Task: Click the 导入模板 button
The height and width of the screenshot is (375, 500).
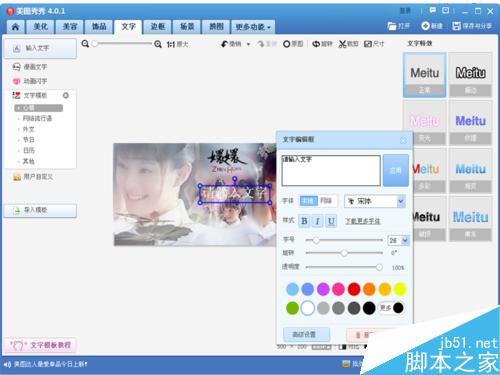Action: [40, 210]
